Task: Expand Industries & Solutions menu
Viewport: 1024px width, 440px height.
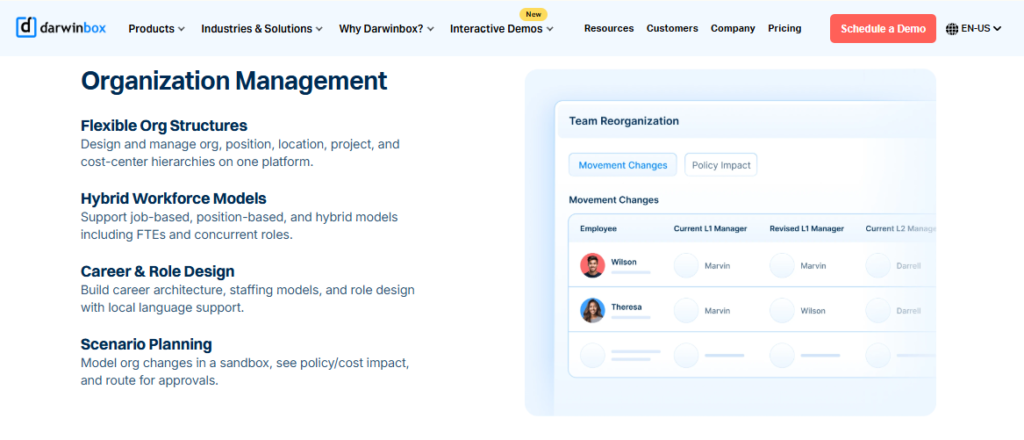Action: tap(262, 29)
